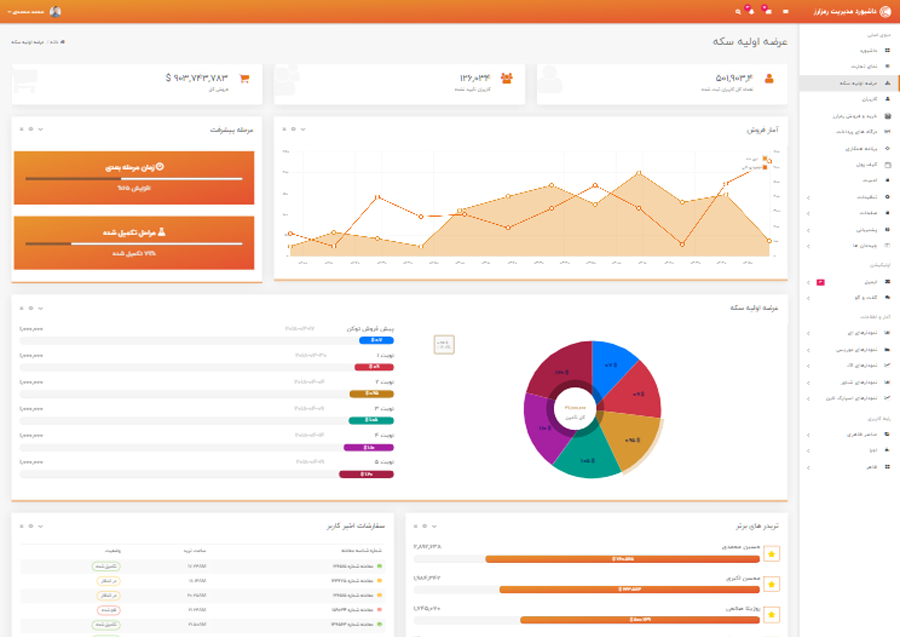Open the user profile dropdown in header
Viewport: 900px width, 637px height.
point(34,11)
